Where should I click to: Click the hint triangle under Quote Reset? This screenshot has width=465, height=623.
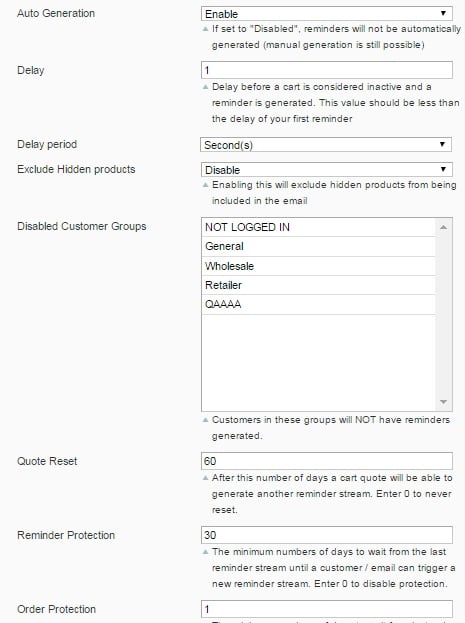pyautogui.click(x=205, y=478)
